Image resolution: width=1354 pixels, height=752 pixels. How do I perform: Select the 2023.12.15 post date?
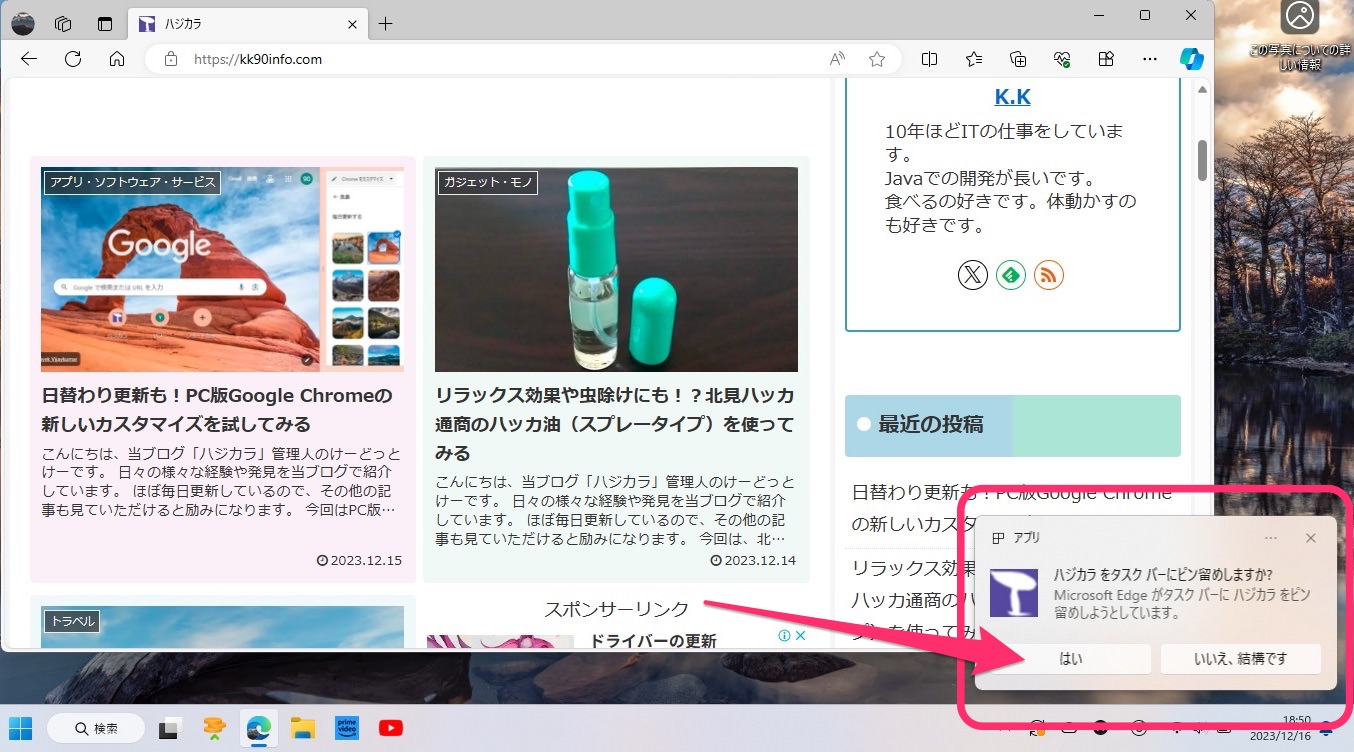click(x=360, y=560)
